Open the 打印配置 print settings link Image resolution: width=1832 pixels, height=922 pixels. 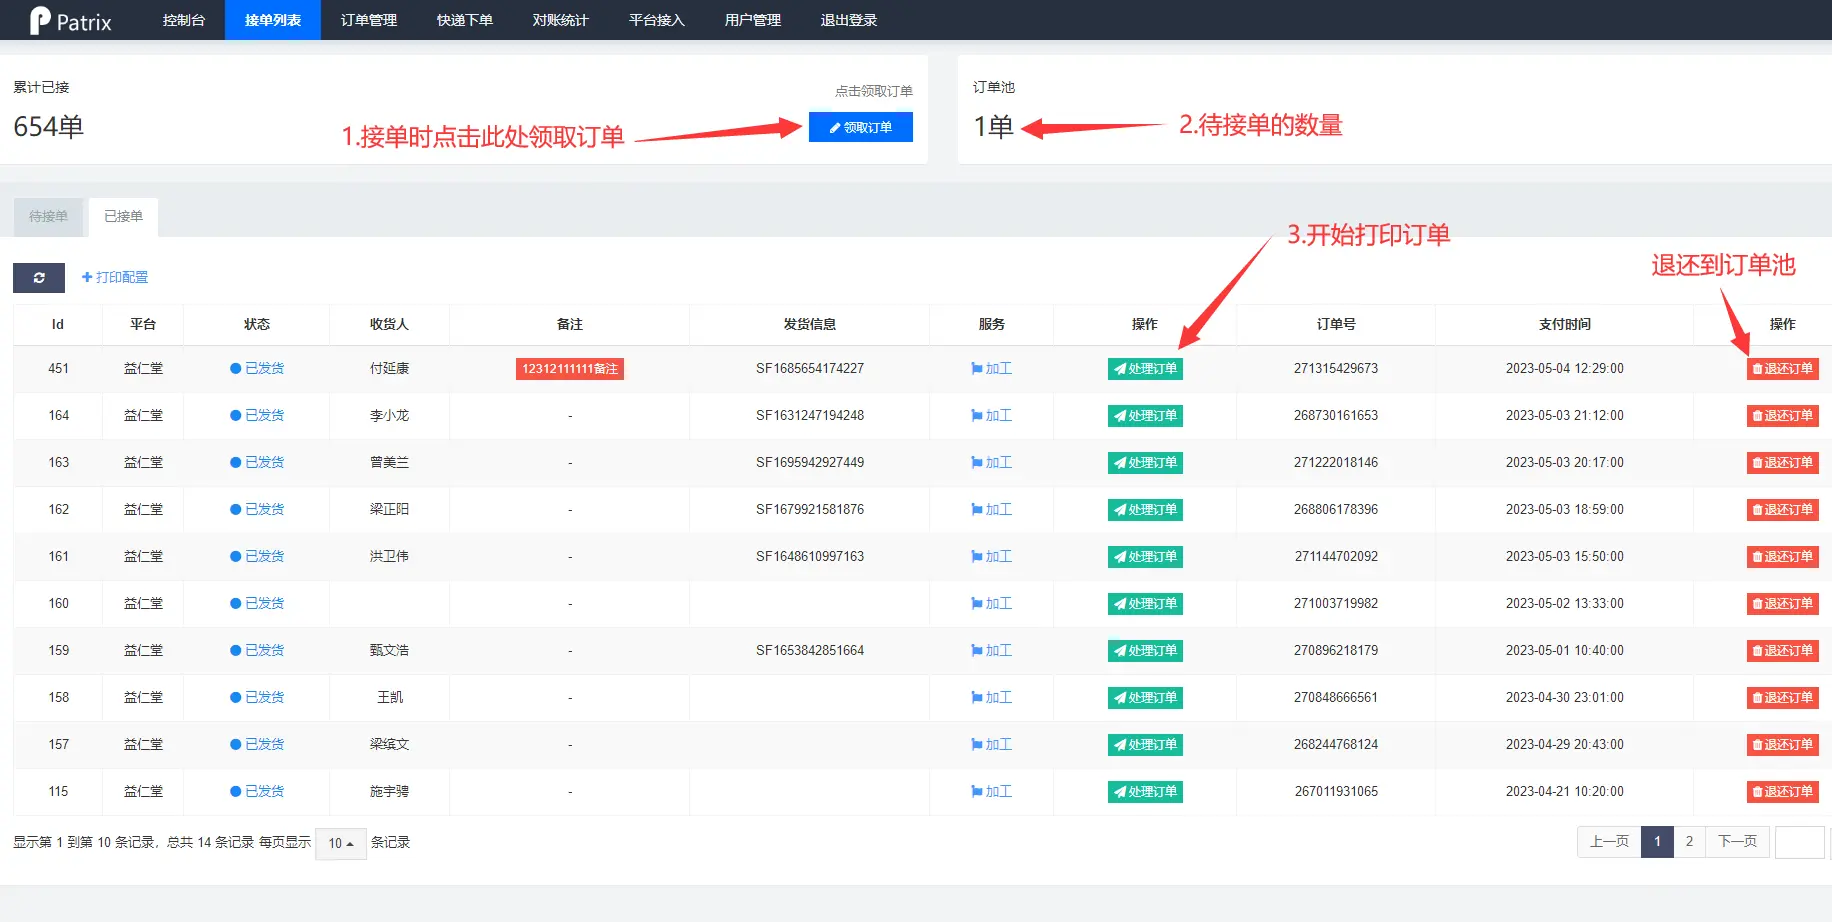(115, 277)
